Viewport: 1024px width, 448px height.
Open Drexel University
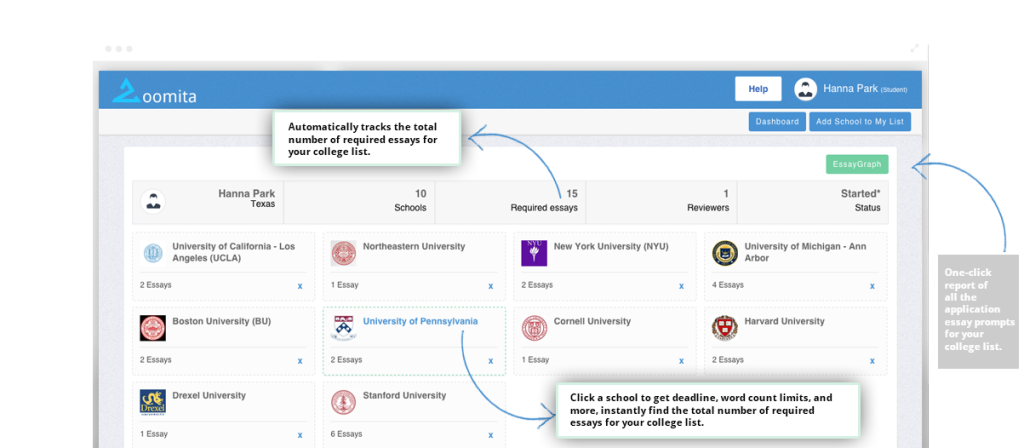pos(209,395)
